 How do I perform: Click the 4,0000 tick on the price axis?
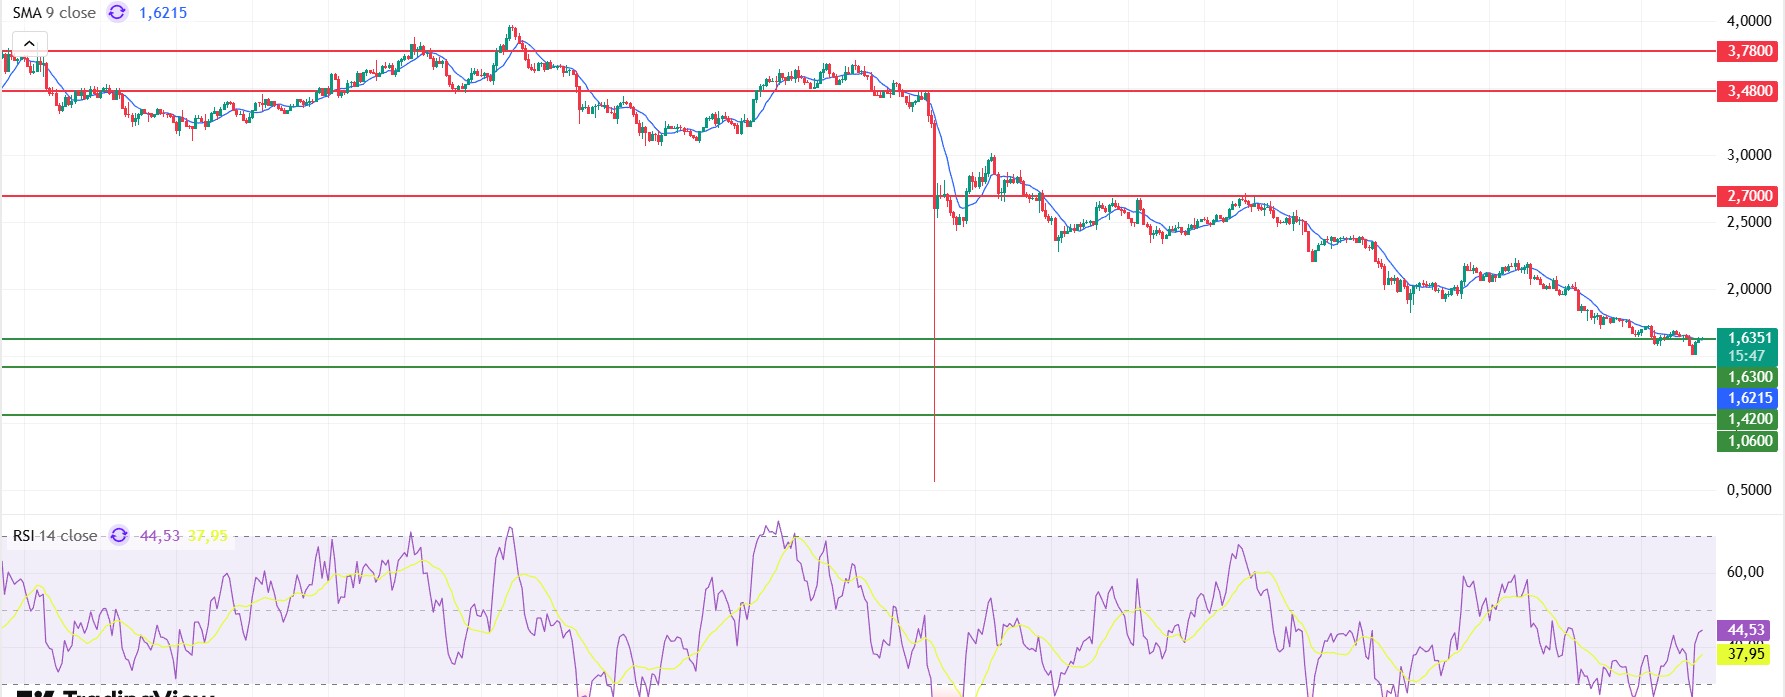pos(1749,21)
